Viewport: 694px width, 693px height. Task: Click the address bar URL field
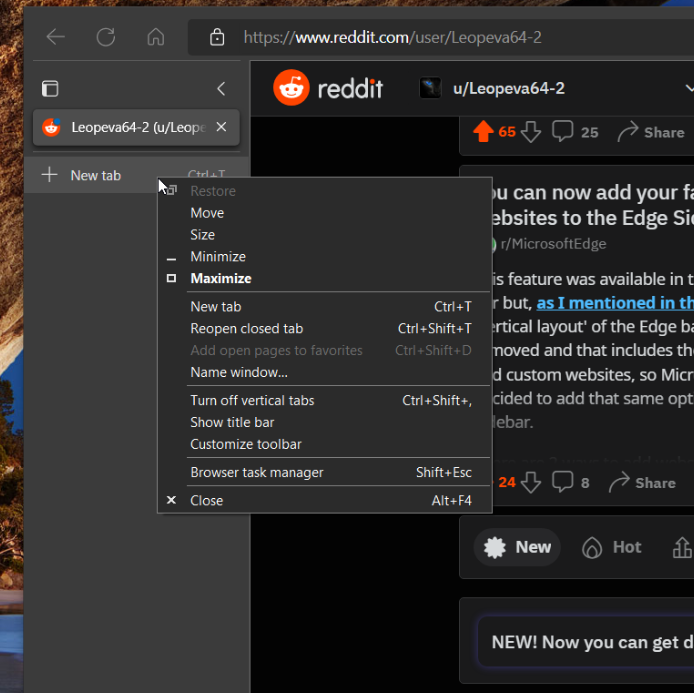[440, 37]
